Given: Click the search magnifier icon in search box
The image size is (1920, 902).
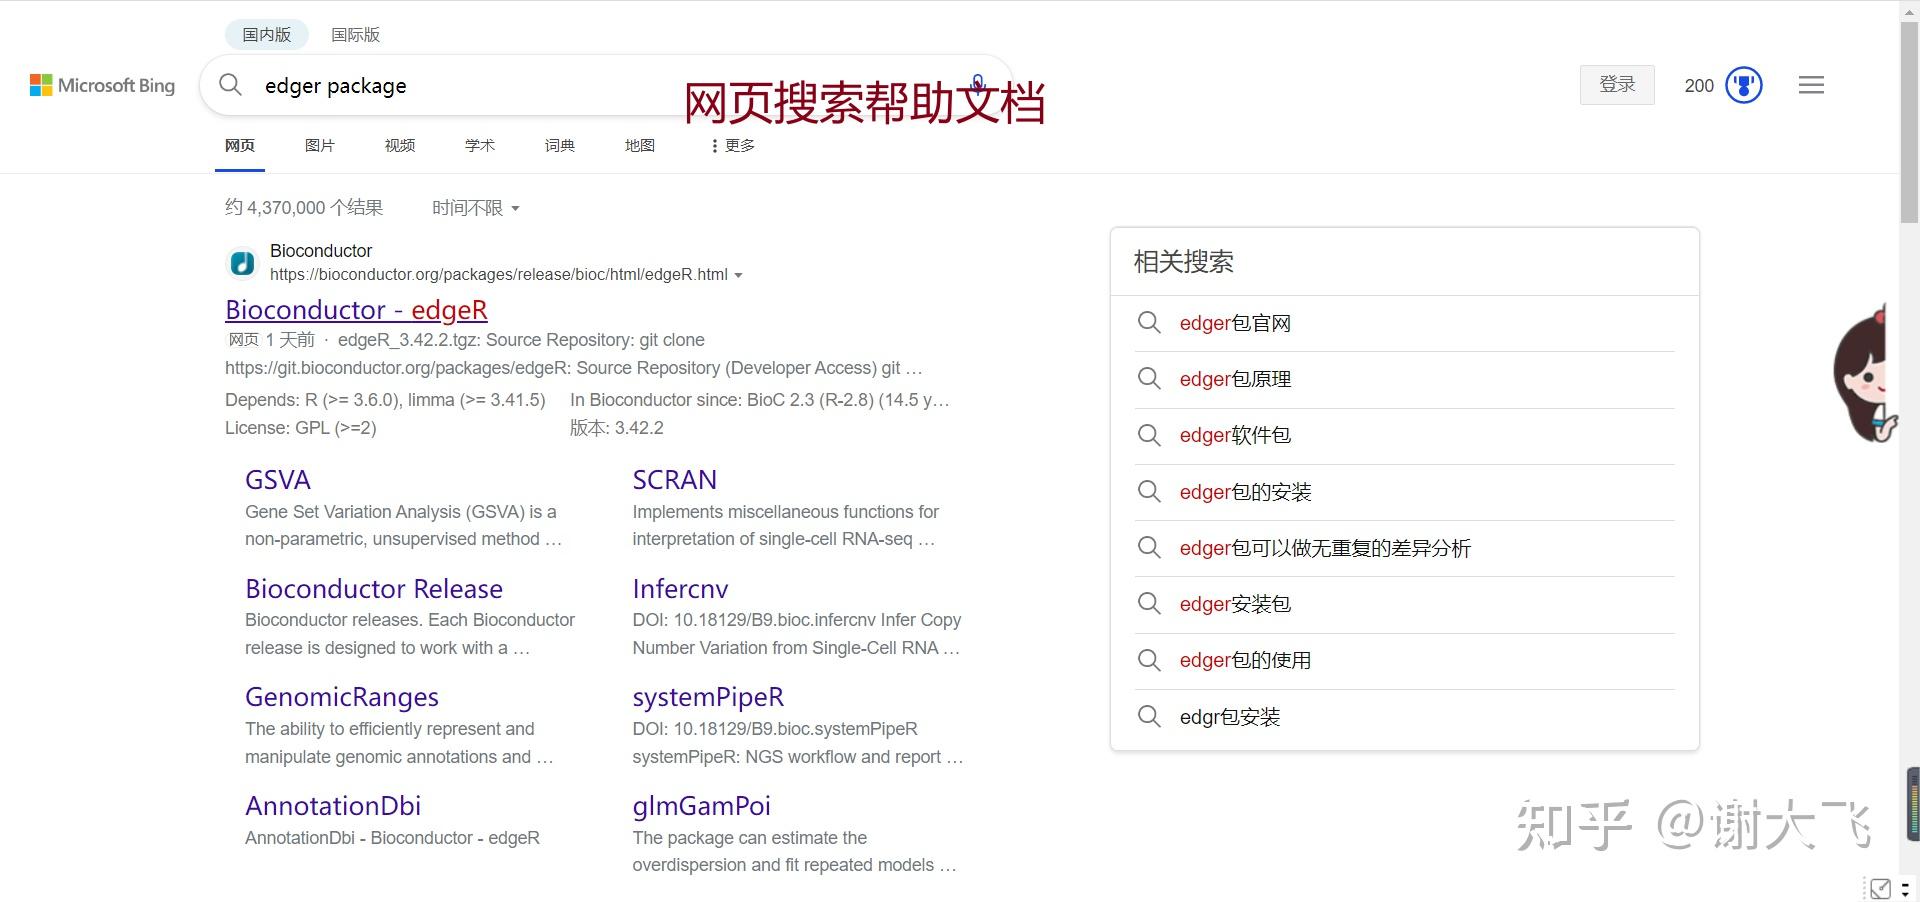Looking at the screenshot, I should [230, 85].
